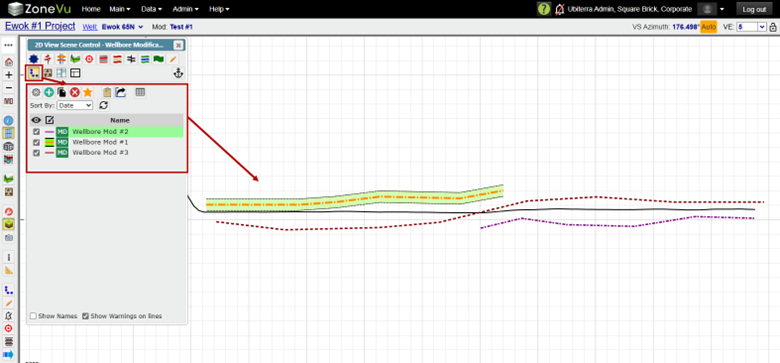This screenshot has height=363, width=780.
Task: Open the Admin menu
Action: coord(186,9)
